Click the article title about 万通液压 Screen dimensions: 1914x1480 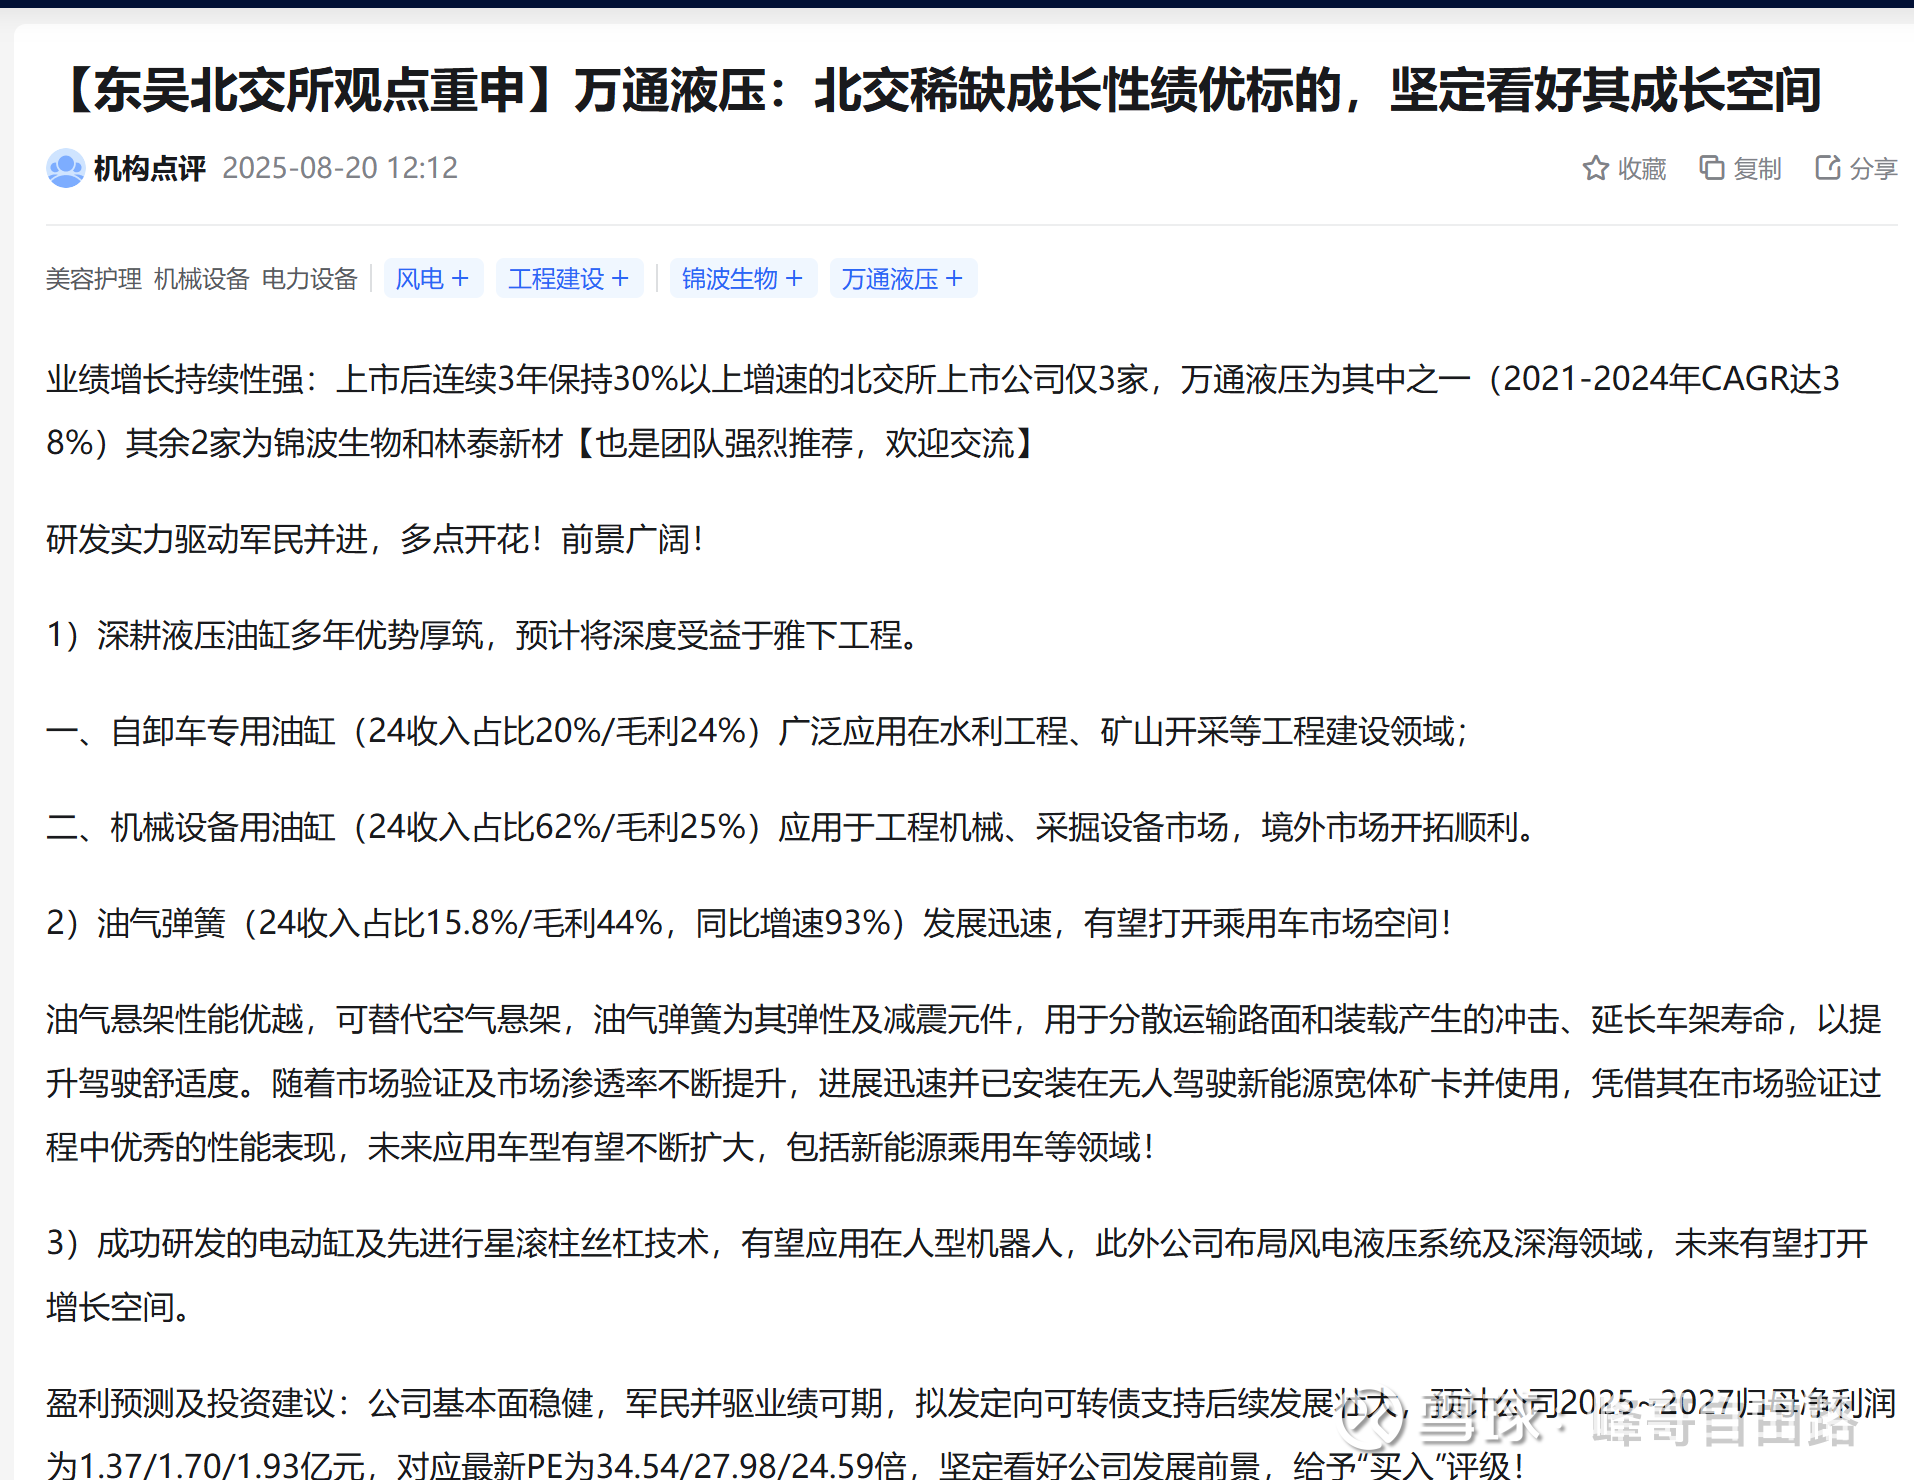coord(938,90)
